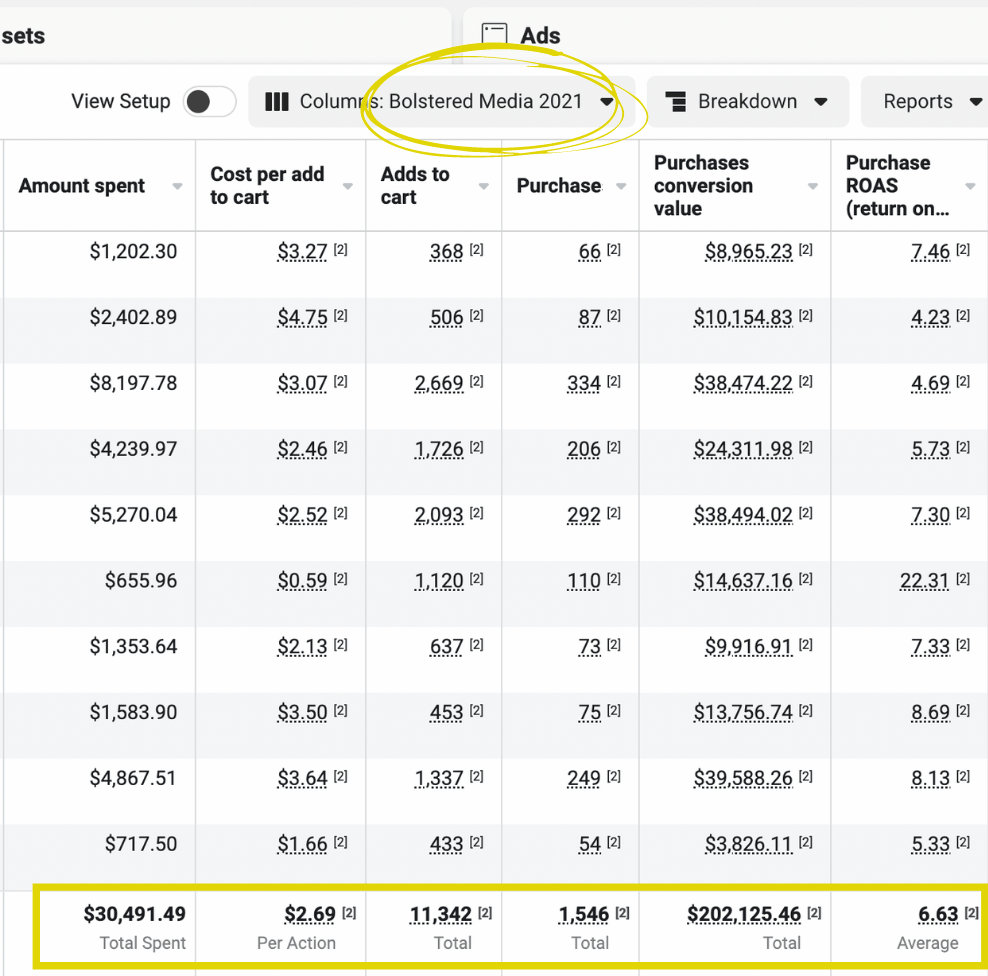The width and height of the screenshot is (988, 976).
Task: Click the Amount spent column sort arrow
Action: (x=178, y=186)
